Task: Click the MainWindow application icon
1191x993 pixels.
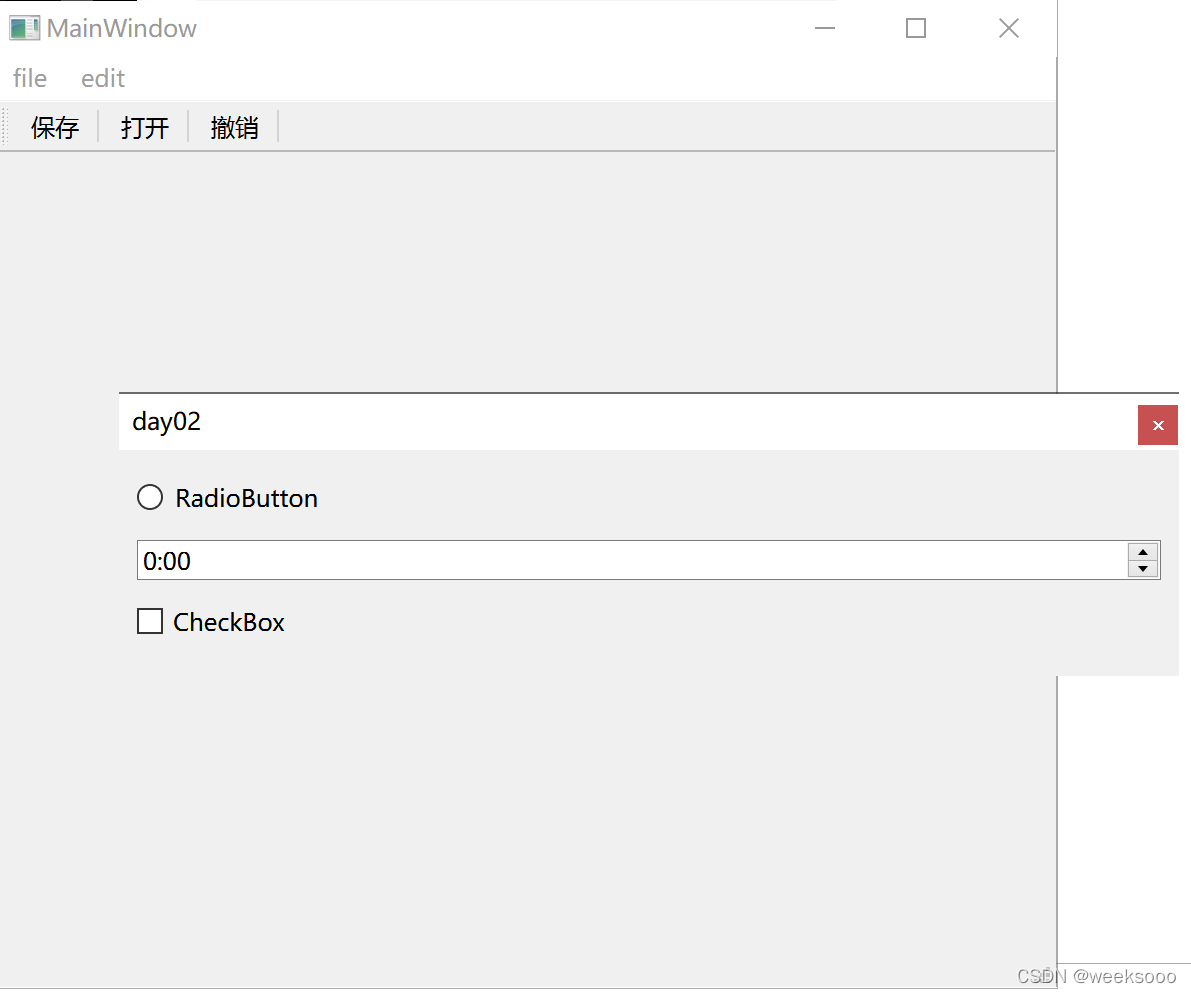Action: (24, 28)
